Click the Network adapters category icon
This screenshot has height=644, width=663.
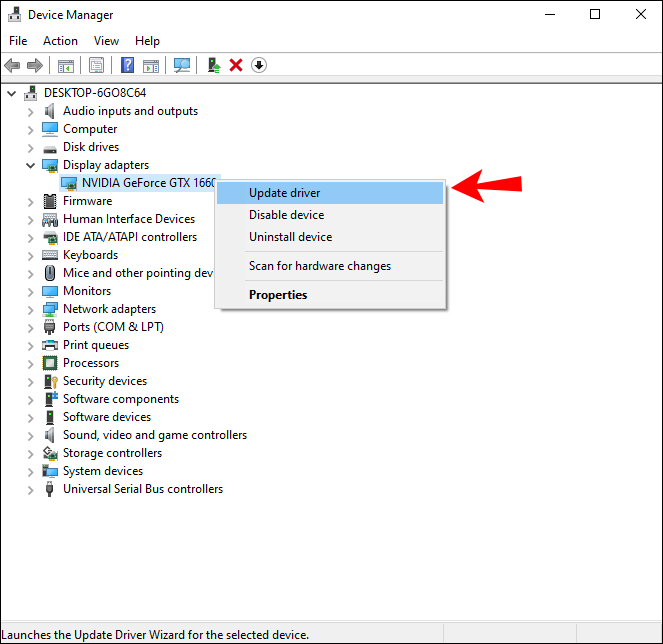50,310
